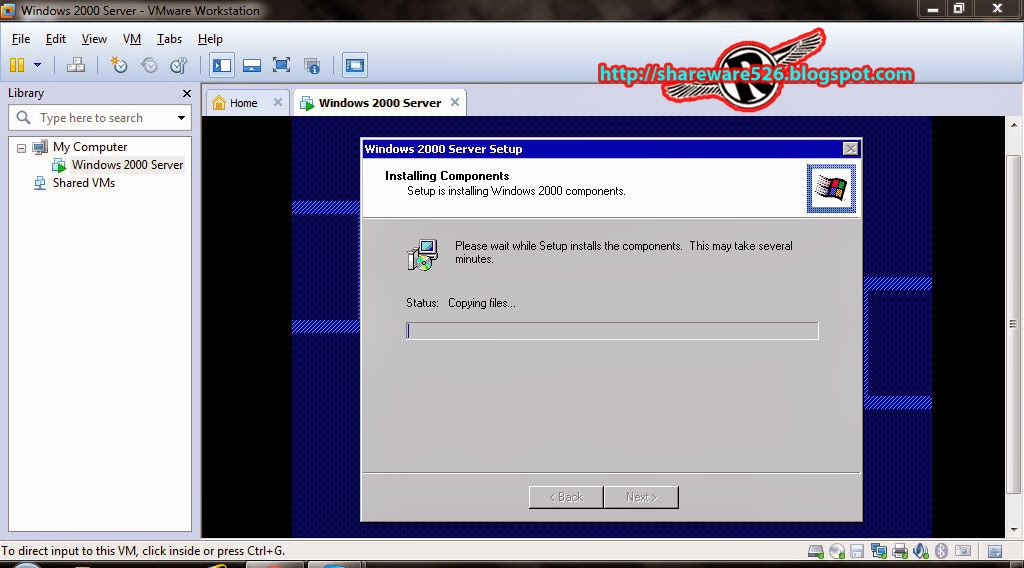Click the 'Installing Components' heading
This screenshot has height=568, width=1024.
click(x=447, y=176)
